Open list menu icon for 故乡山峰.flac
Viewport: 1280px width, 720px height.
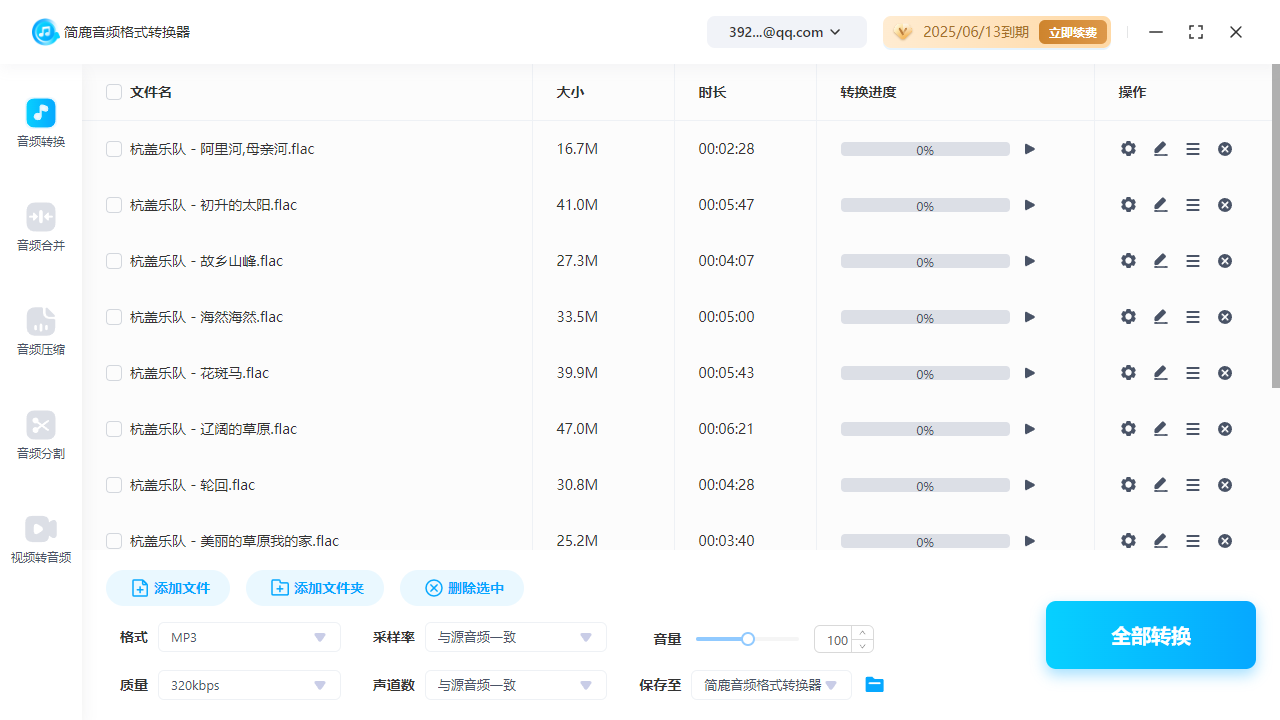(x=1192, y=261)
